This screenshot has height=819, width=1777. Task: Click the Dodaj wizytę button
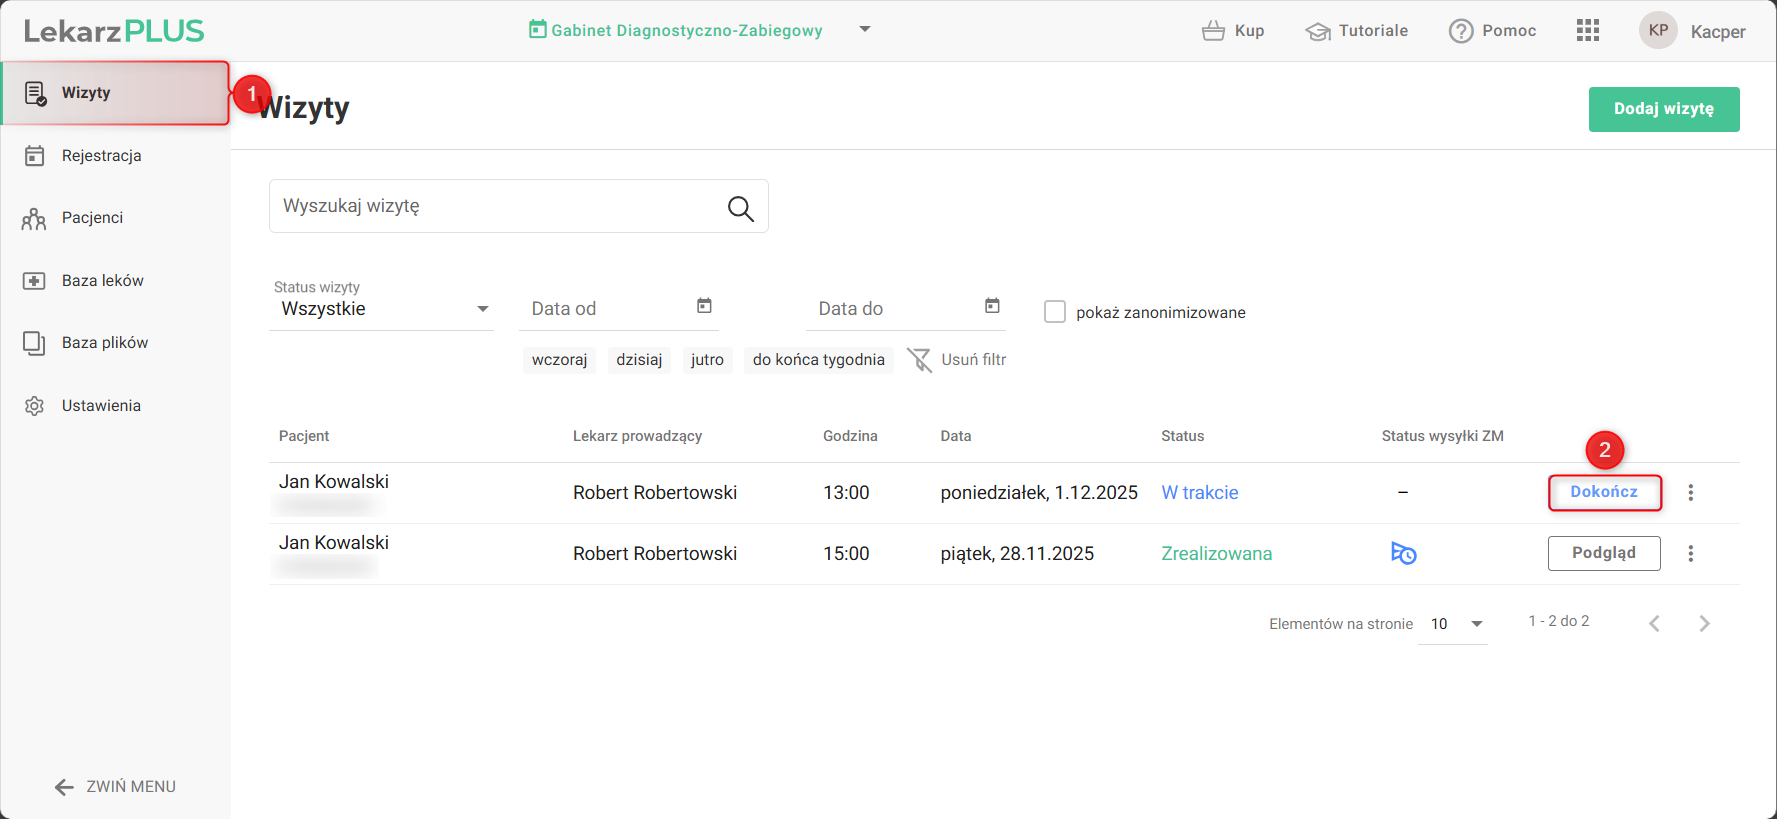(x=1663, y=109)
